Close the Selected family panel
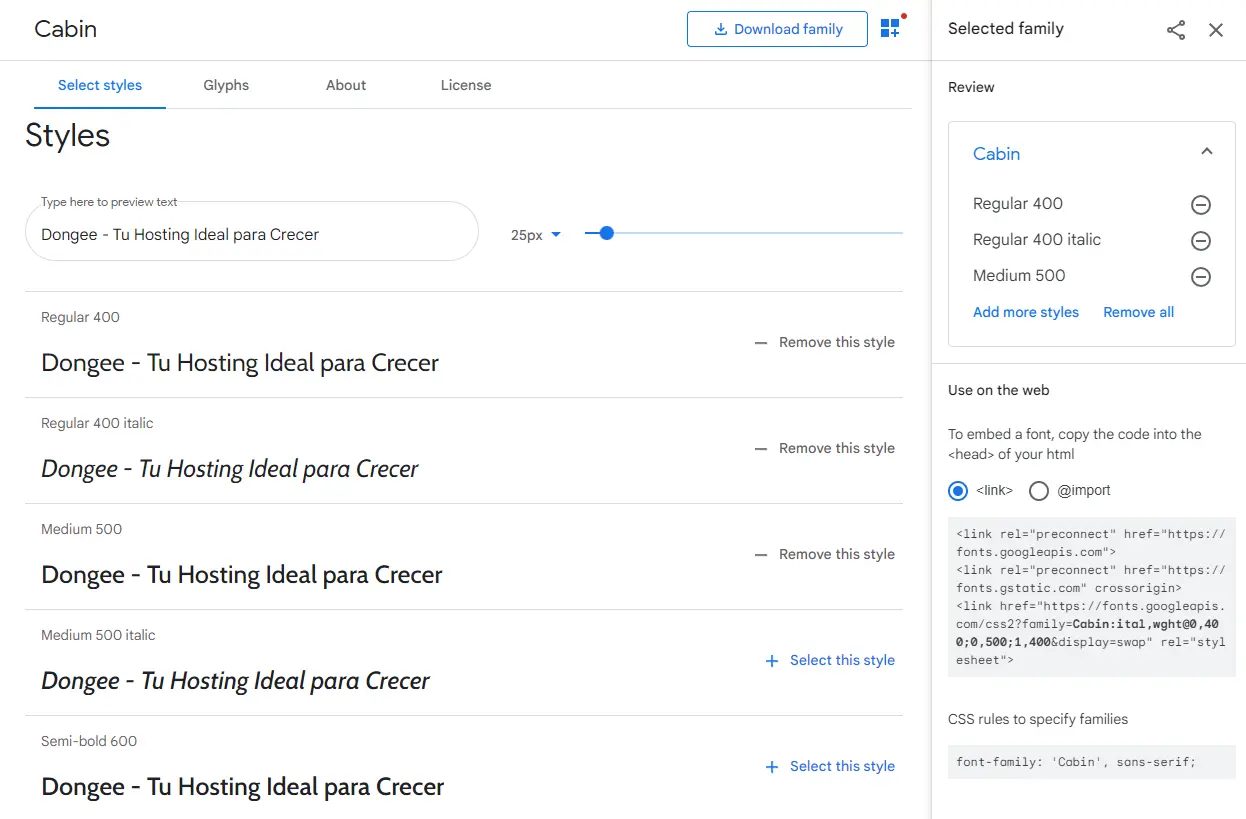This screenshot has height=819, width=1246. (x=1216, y=30)
